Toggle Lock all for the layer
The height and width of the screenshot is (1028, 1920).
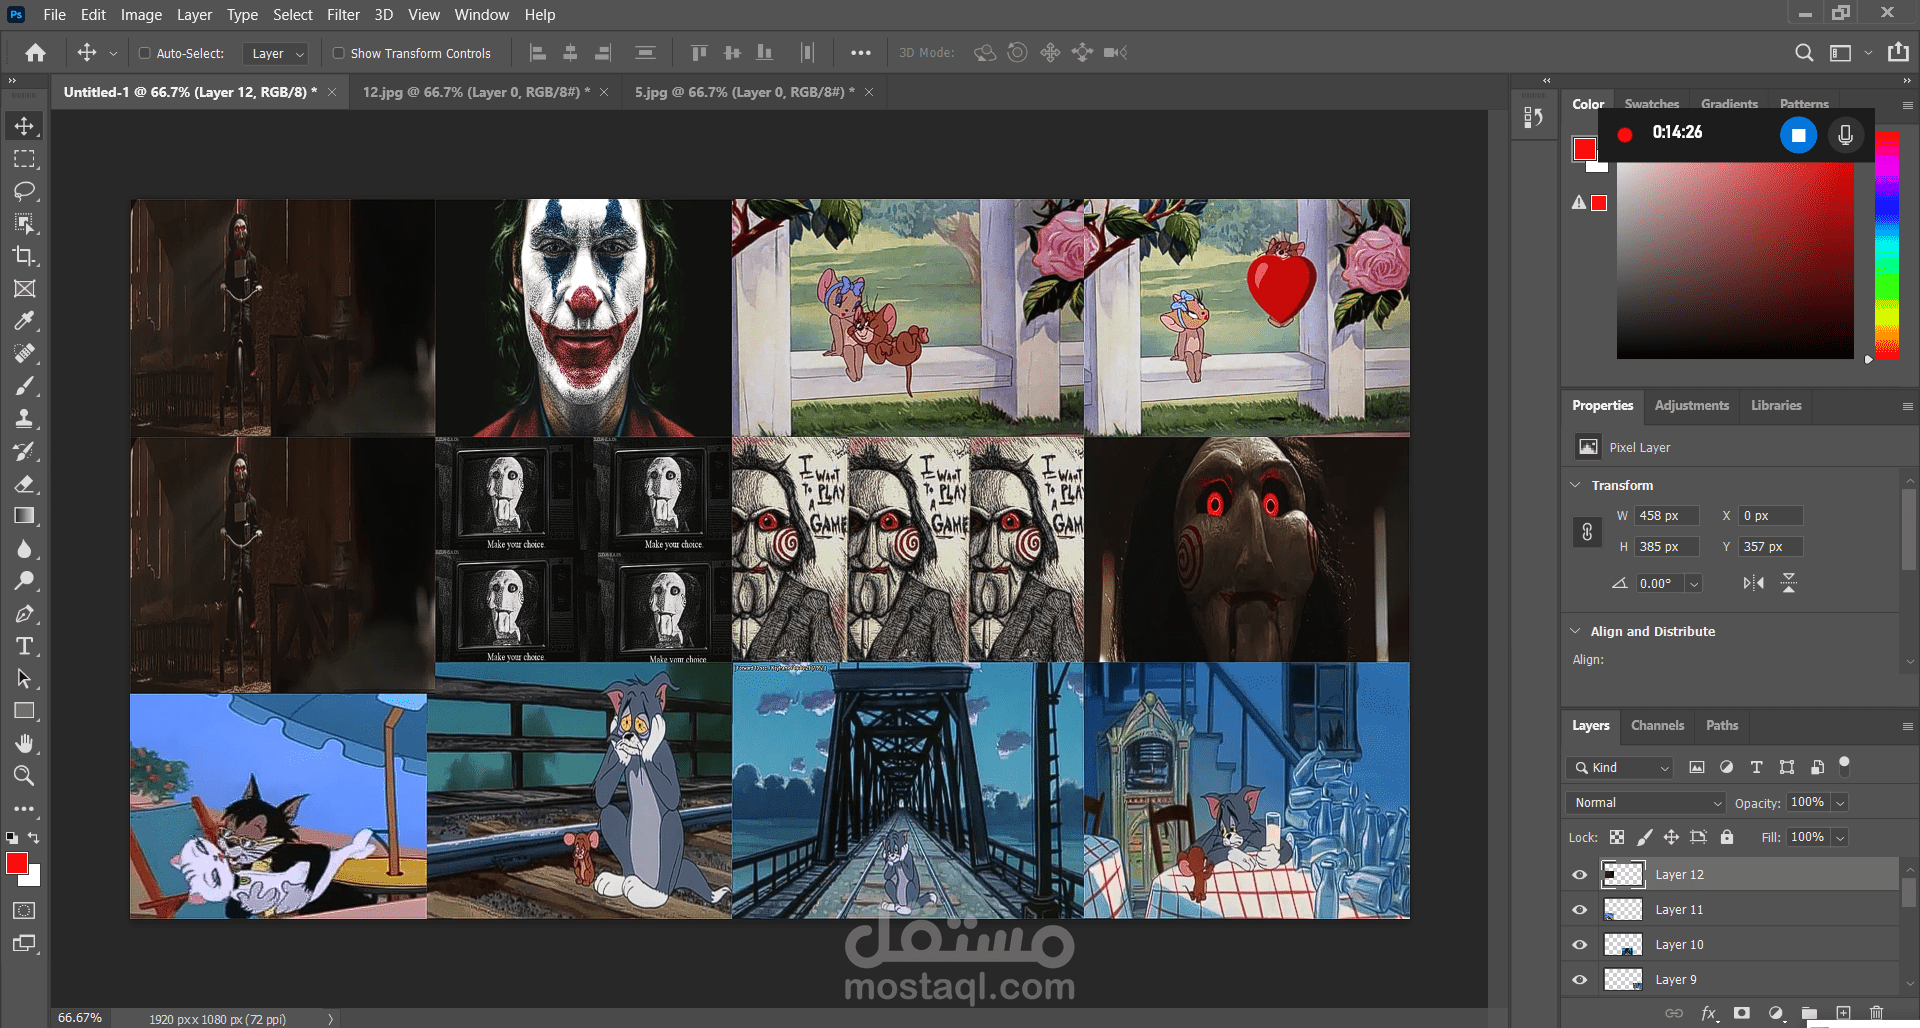(1727, 837)
